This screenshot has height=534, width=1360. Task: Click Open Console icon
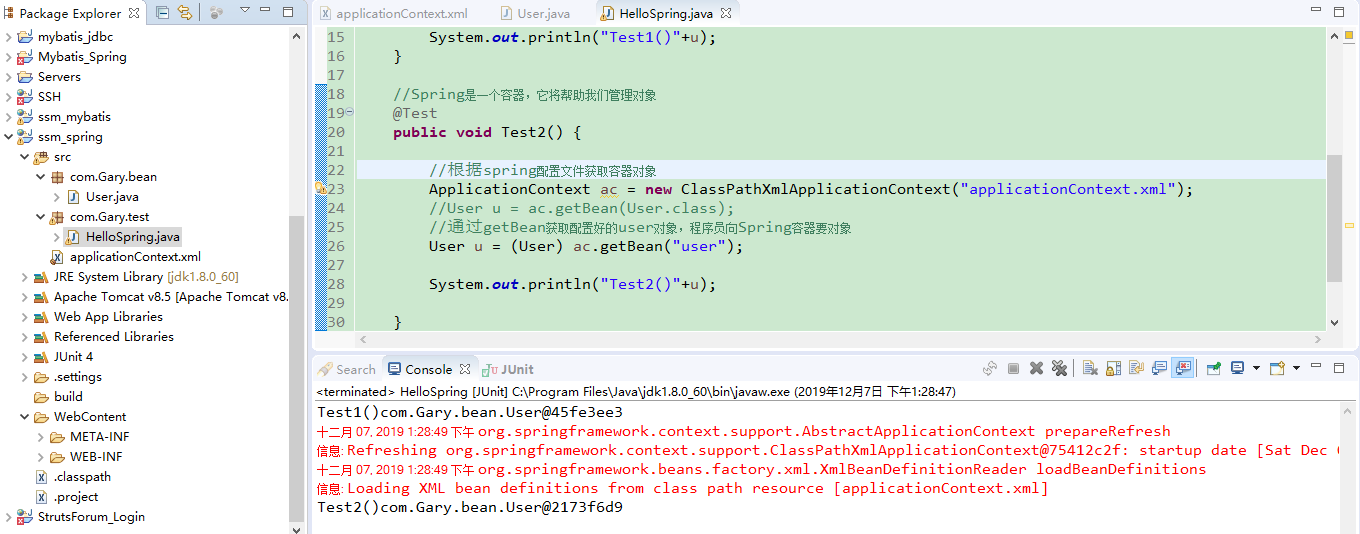[1277, 369]
